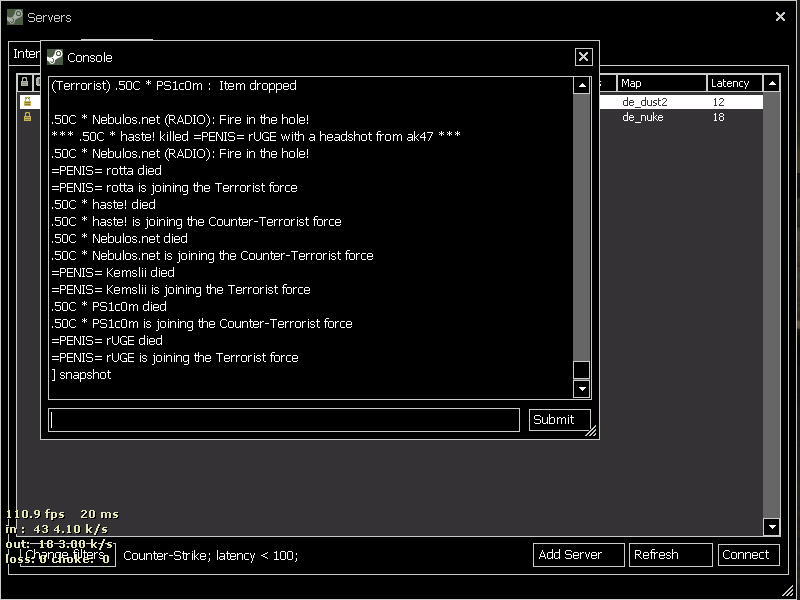
Task: Click the padlock column header in the server list
Action: point(24,83)
